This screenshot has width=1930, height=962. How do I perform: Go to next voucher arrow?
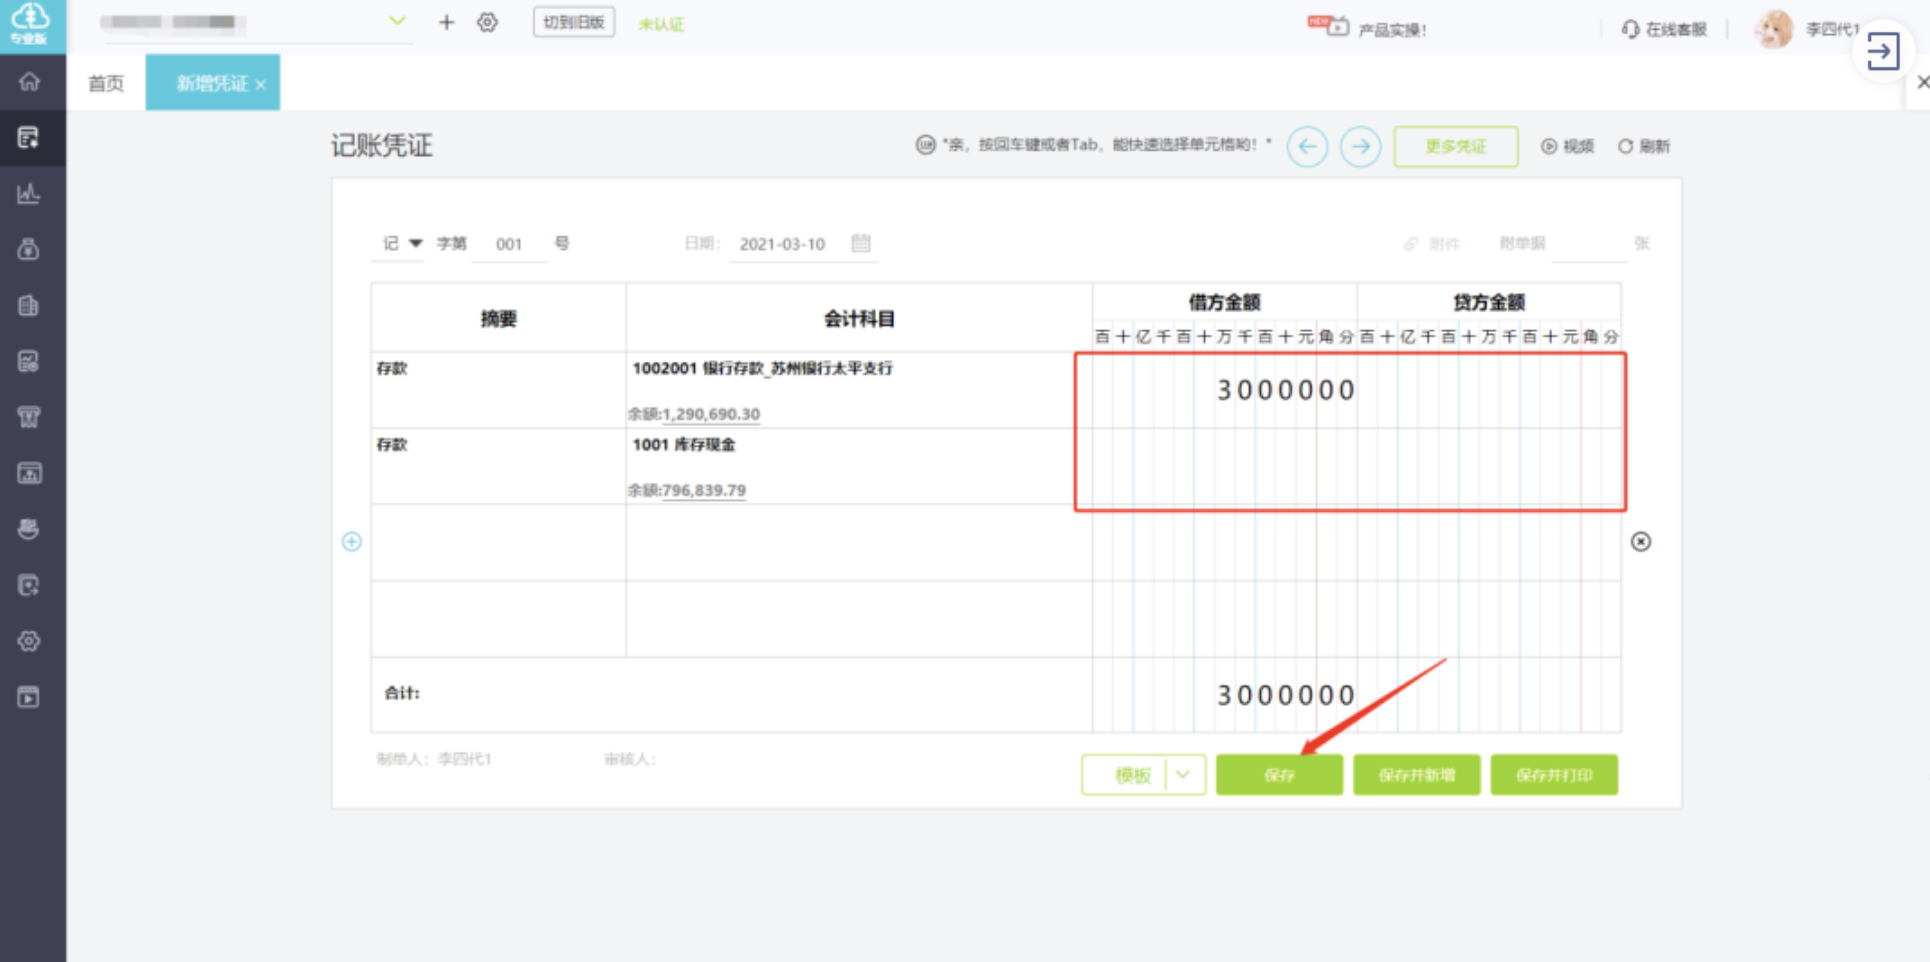(1360, 146)
